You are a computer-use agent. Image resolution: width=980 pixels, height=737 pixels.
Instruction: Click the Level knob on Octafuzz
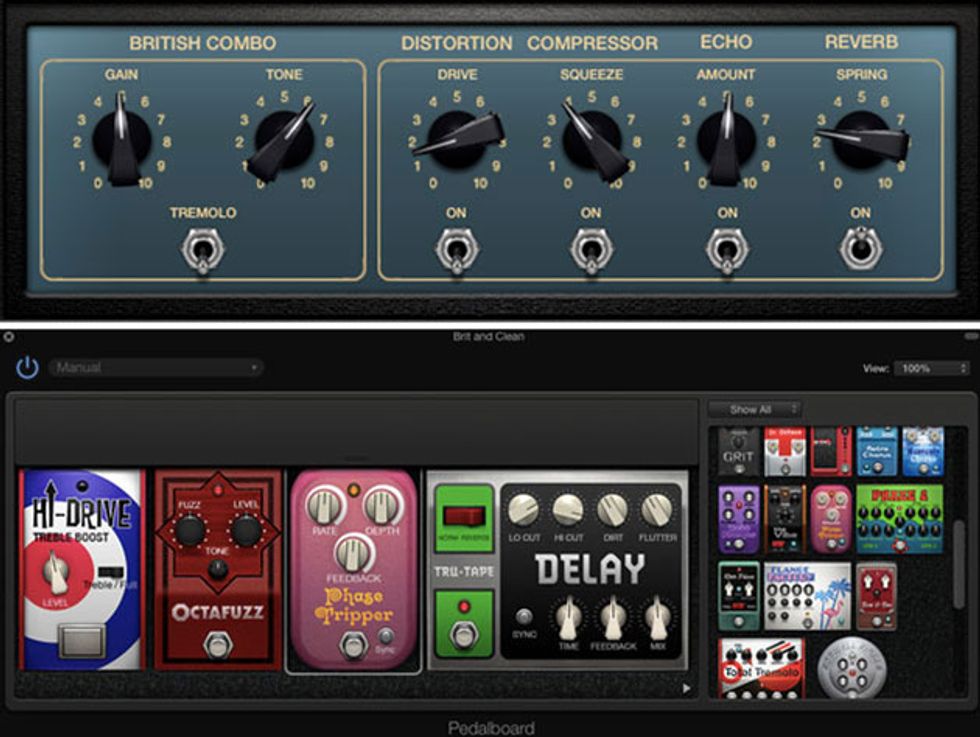point(246,531)
